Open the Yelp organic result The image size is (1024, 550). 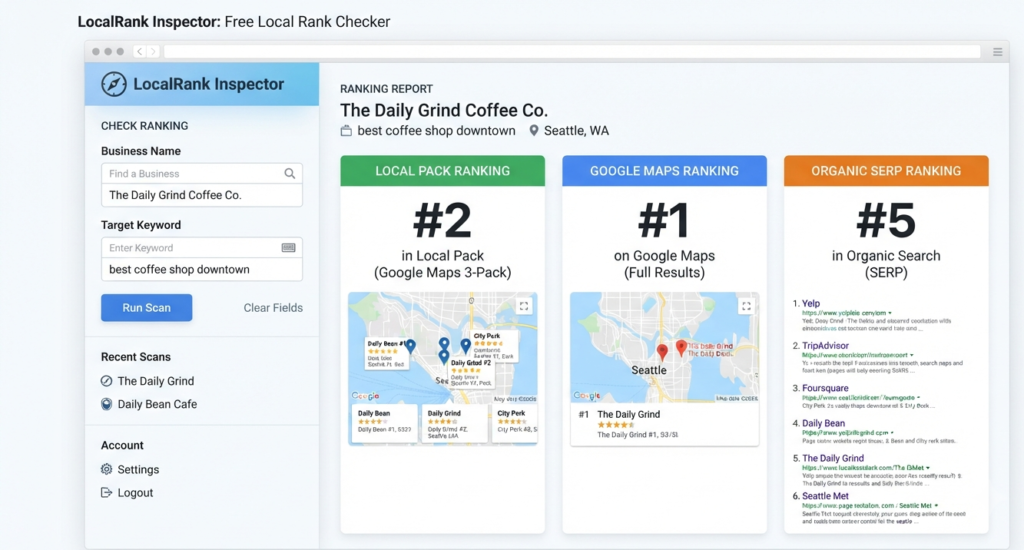click(811, 304)
